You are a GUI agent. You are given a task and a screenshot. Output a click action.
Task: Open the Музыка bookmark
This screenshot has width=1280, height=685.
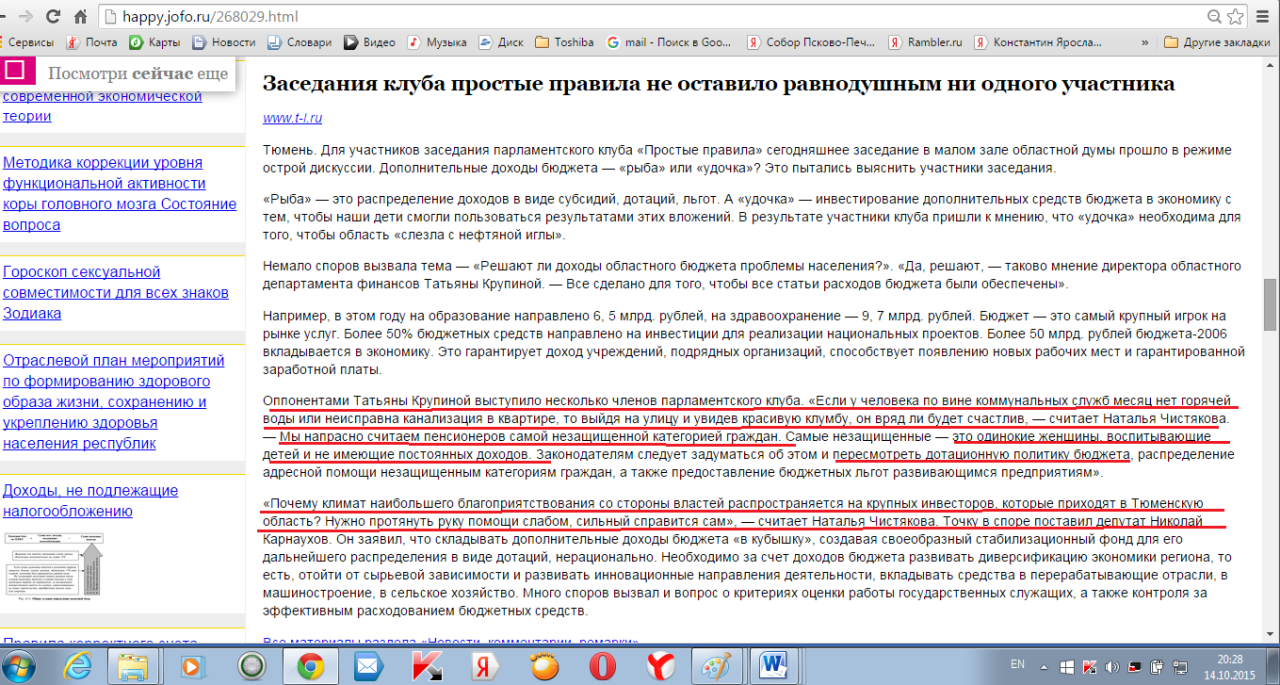click(x=437, y=43)
